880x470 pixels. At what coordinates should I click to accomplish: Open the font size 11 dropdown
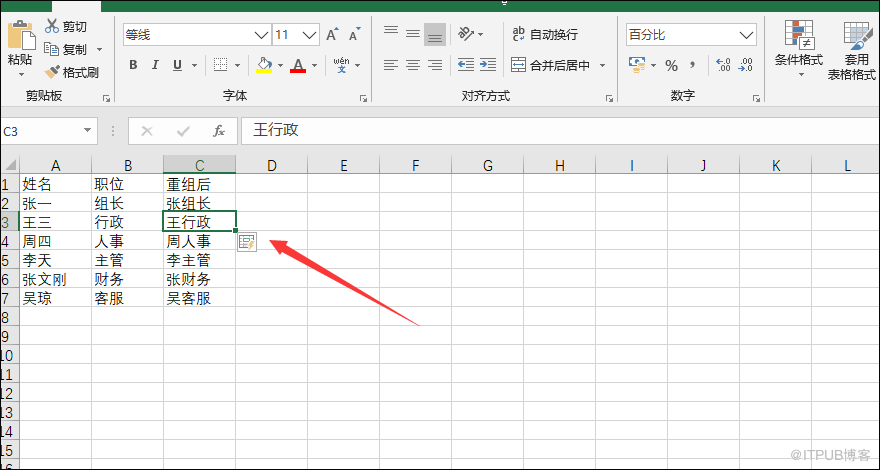pos(310,35)
